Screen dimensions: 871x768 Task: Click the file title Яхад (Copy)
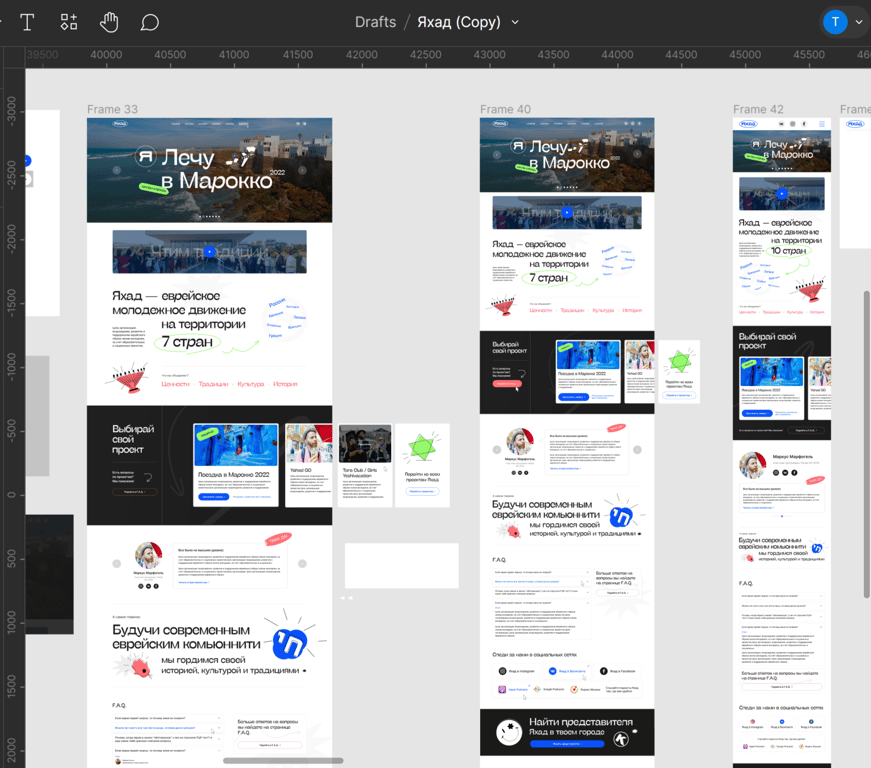pyautogui.click(x=459, y=22)
